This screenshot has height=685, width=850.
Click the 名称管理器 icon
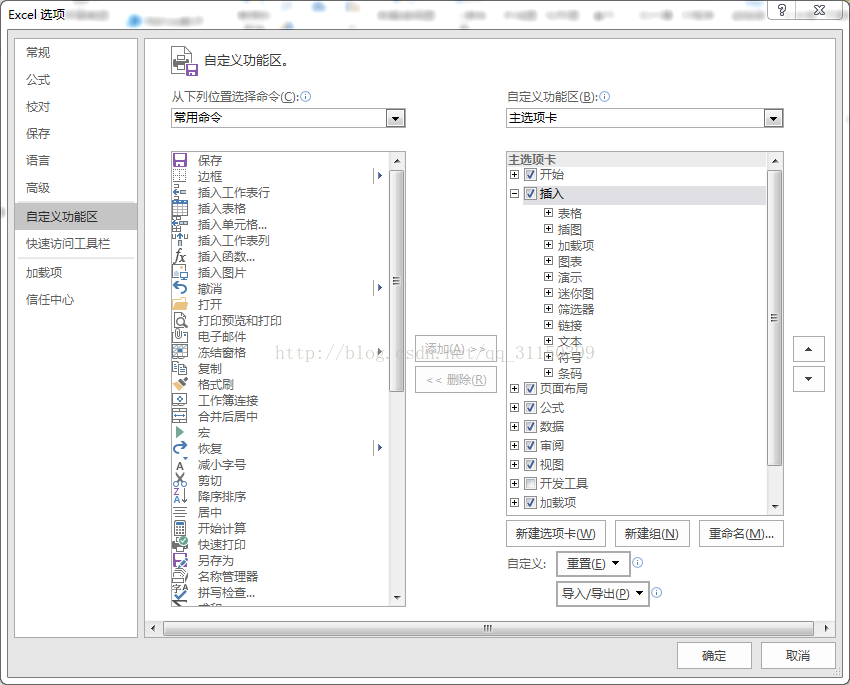point(180,576)
